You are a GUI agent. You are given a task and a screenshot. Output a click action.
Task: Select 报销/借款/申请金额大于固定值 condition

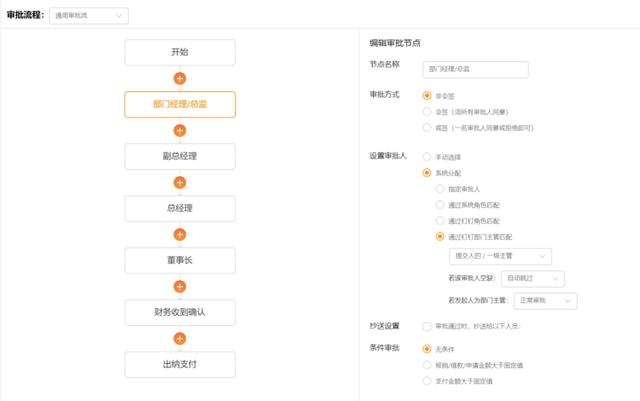tap(427, 365)
